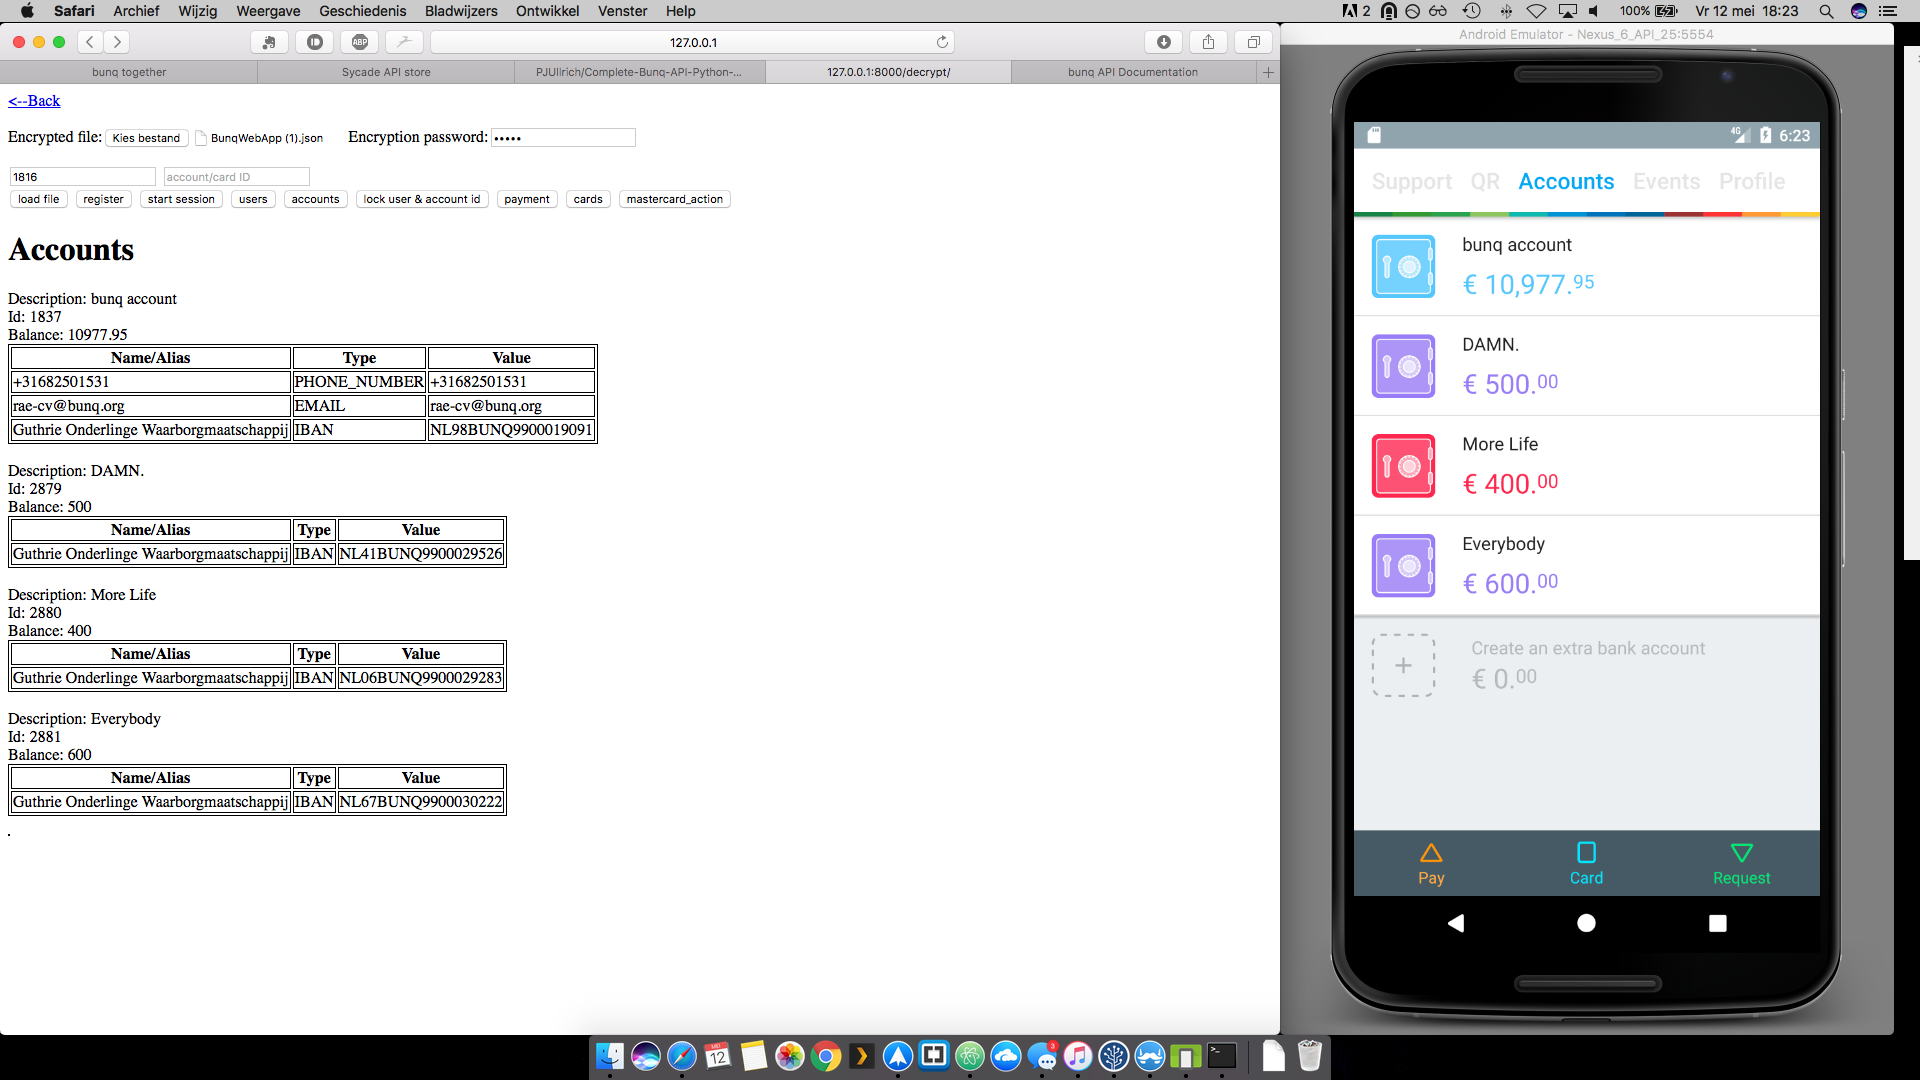The height and width of the screenshot is (1080, 1920).
Task: Click the Back link
Action: click(34, 101)
